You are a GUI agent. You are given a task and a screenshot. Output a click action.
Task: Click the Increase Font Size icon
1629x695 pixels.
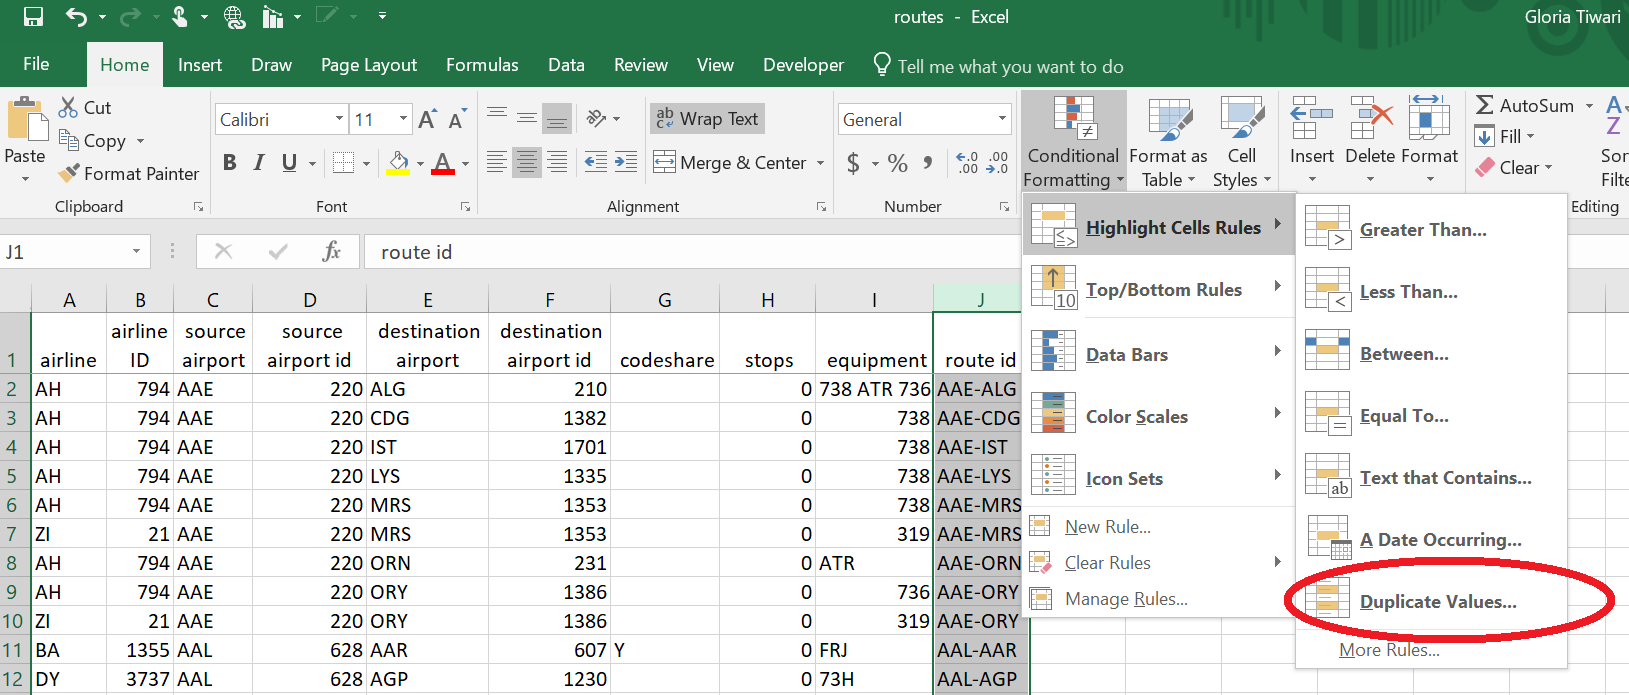point(427,120)
